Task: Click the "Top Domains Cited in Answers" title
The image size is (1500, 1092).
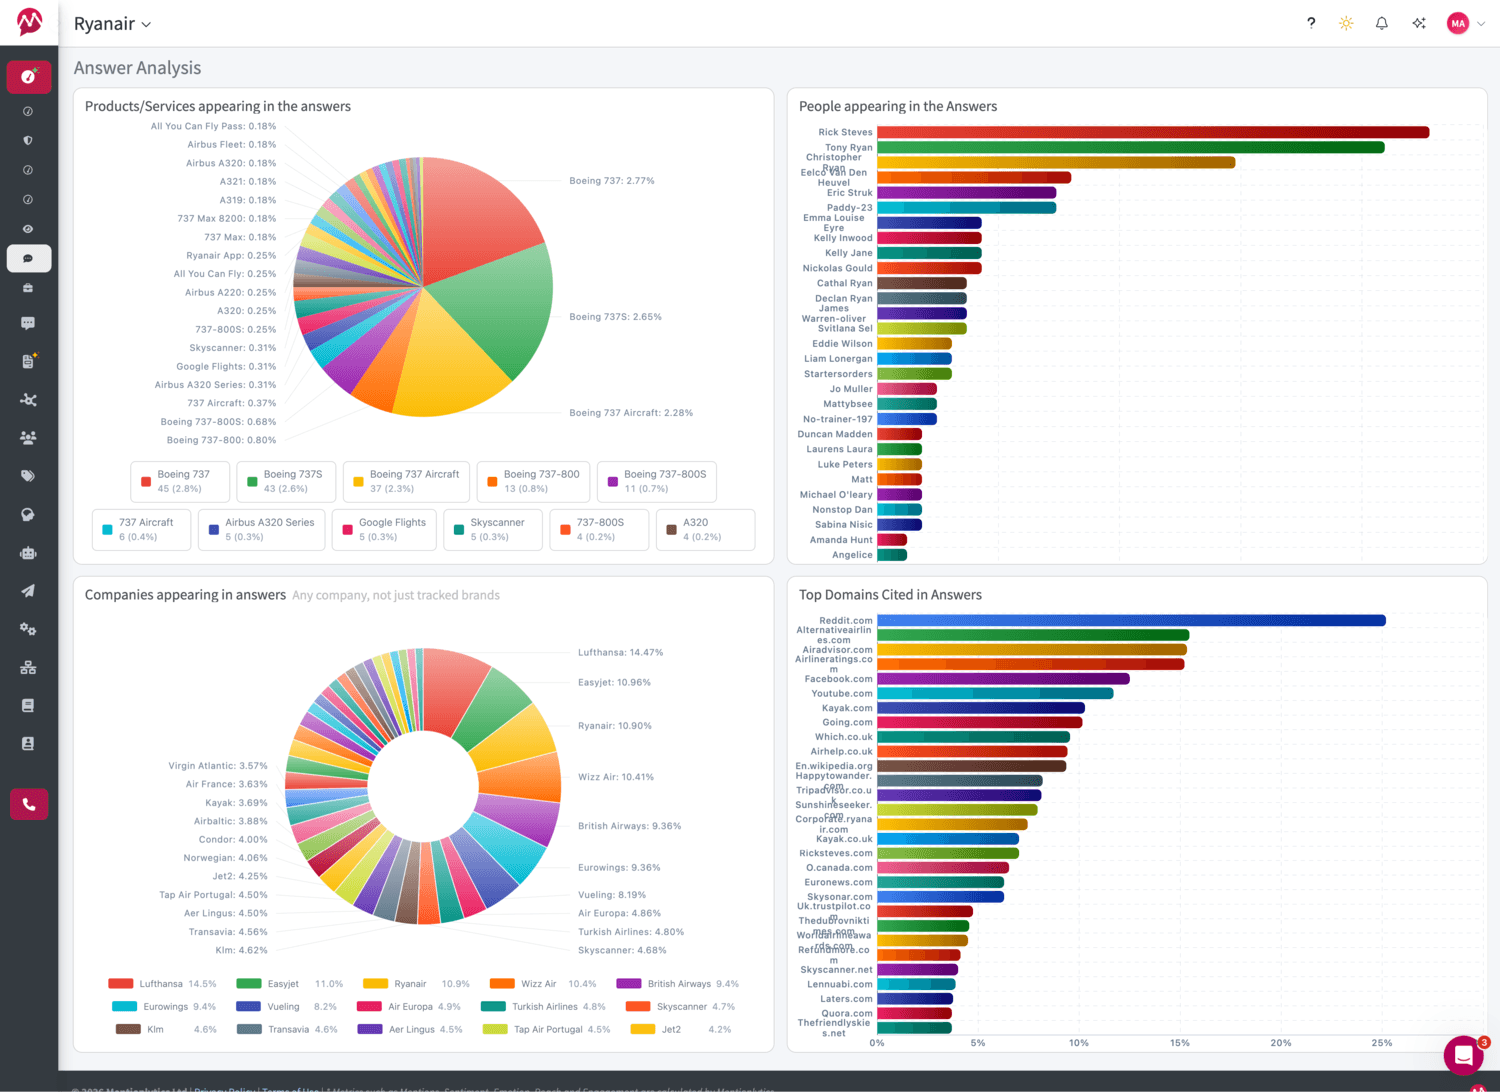Action: click(890, 595)
